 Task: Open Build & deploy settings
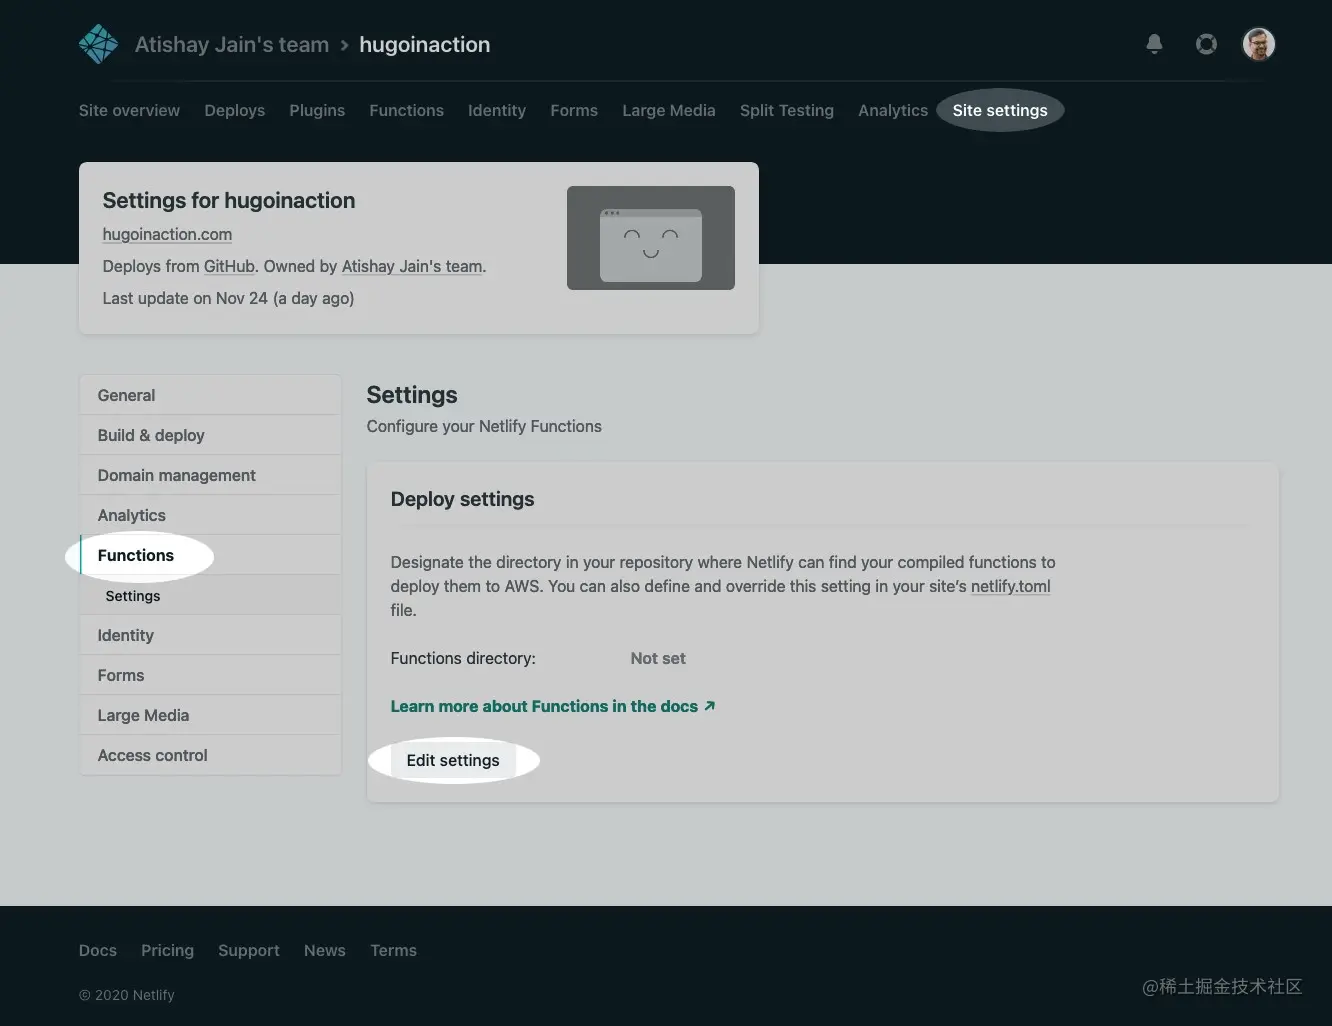point(210,435)
